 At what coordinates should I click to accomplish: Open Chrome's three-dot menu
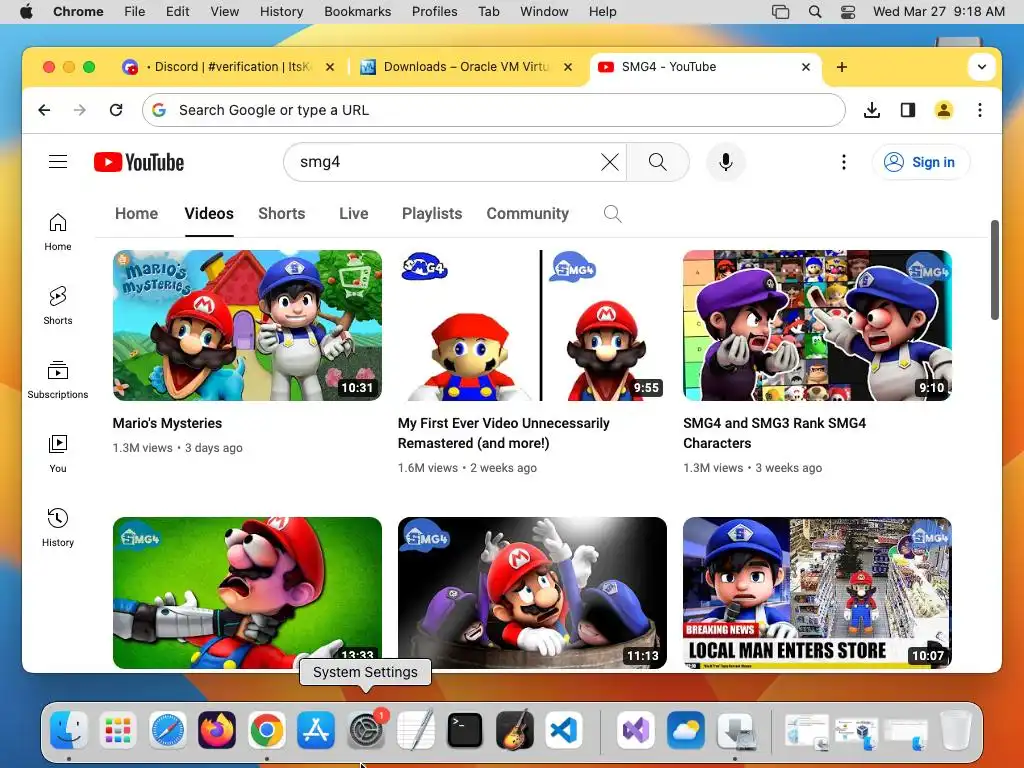point(980,110)
